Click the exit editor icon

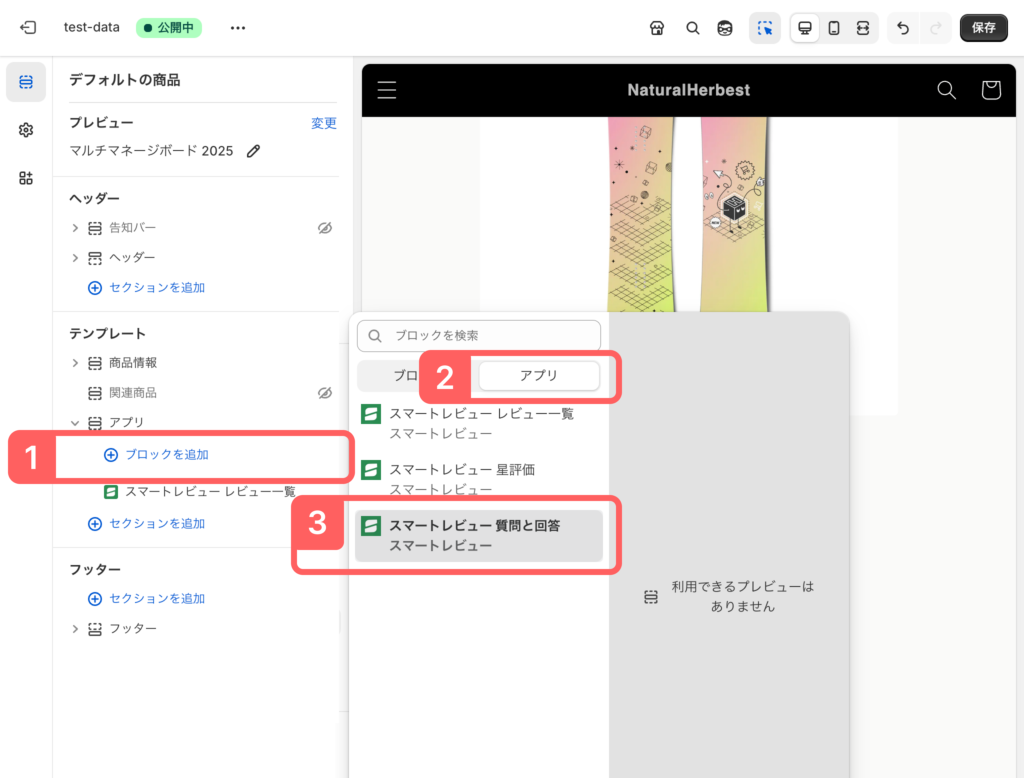pos(28,28)
